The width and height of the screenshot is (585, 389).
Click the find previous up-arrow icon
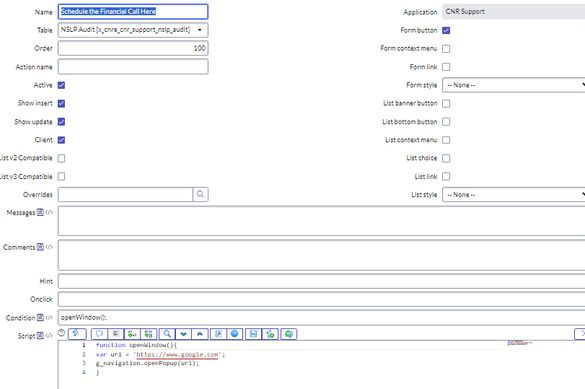(x=200, y=334)
